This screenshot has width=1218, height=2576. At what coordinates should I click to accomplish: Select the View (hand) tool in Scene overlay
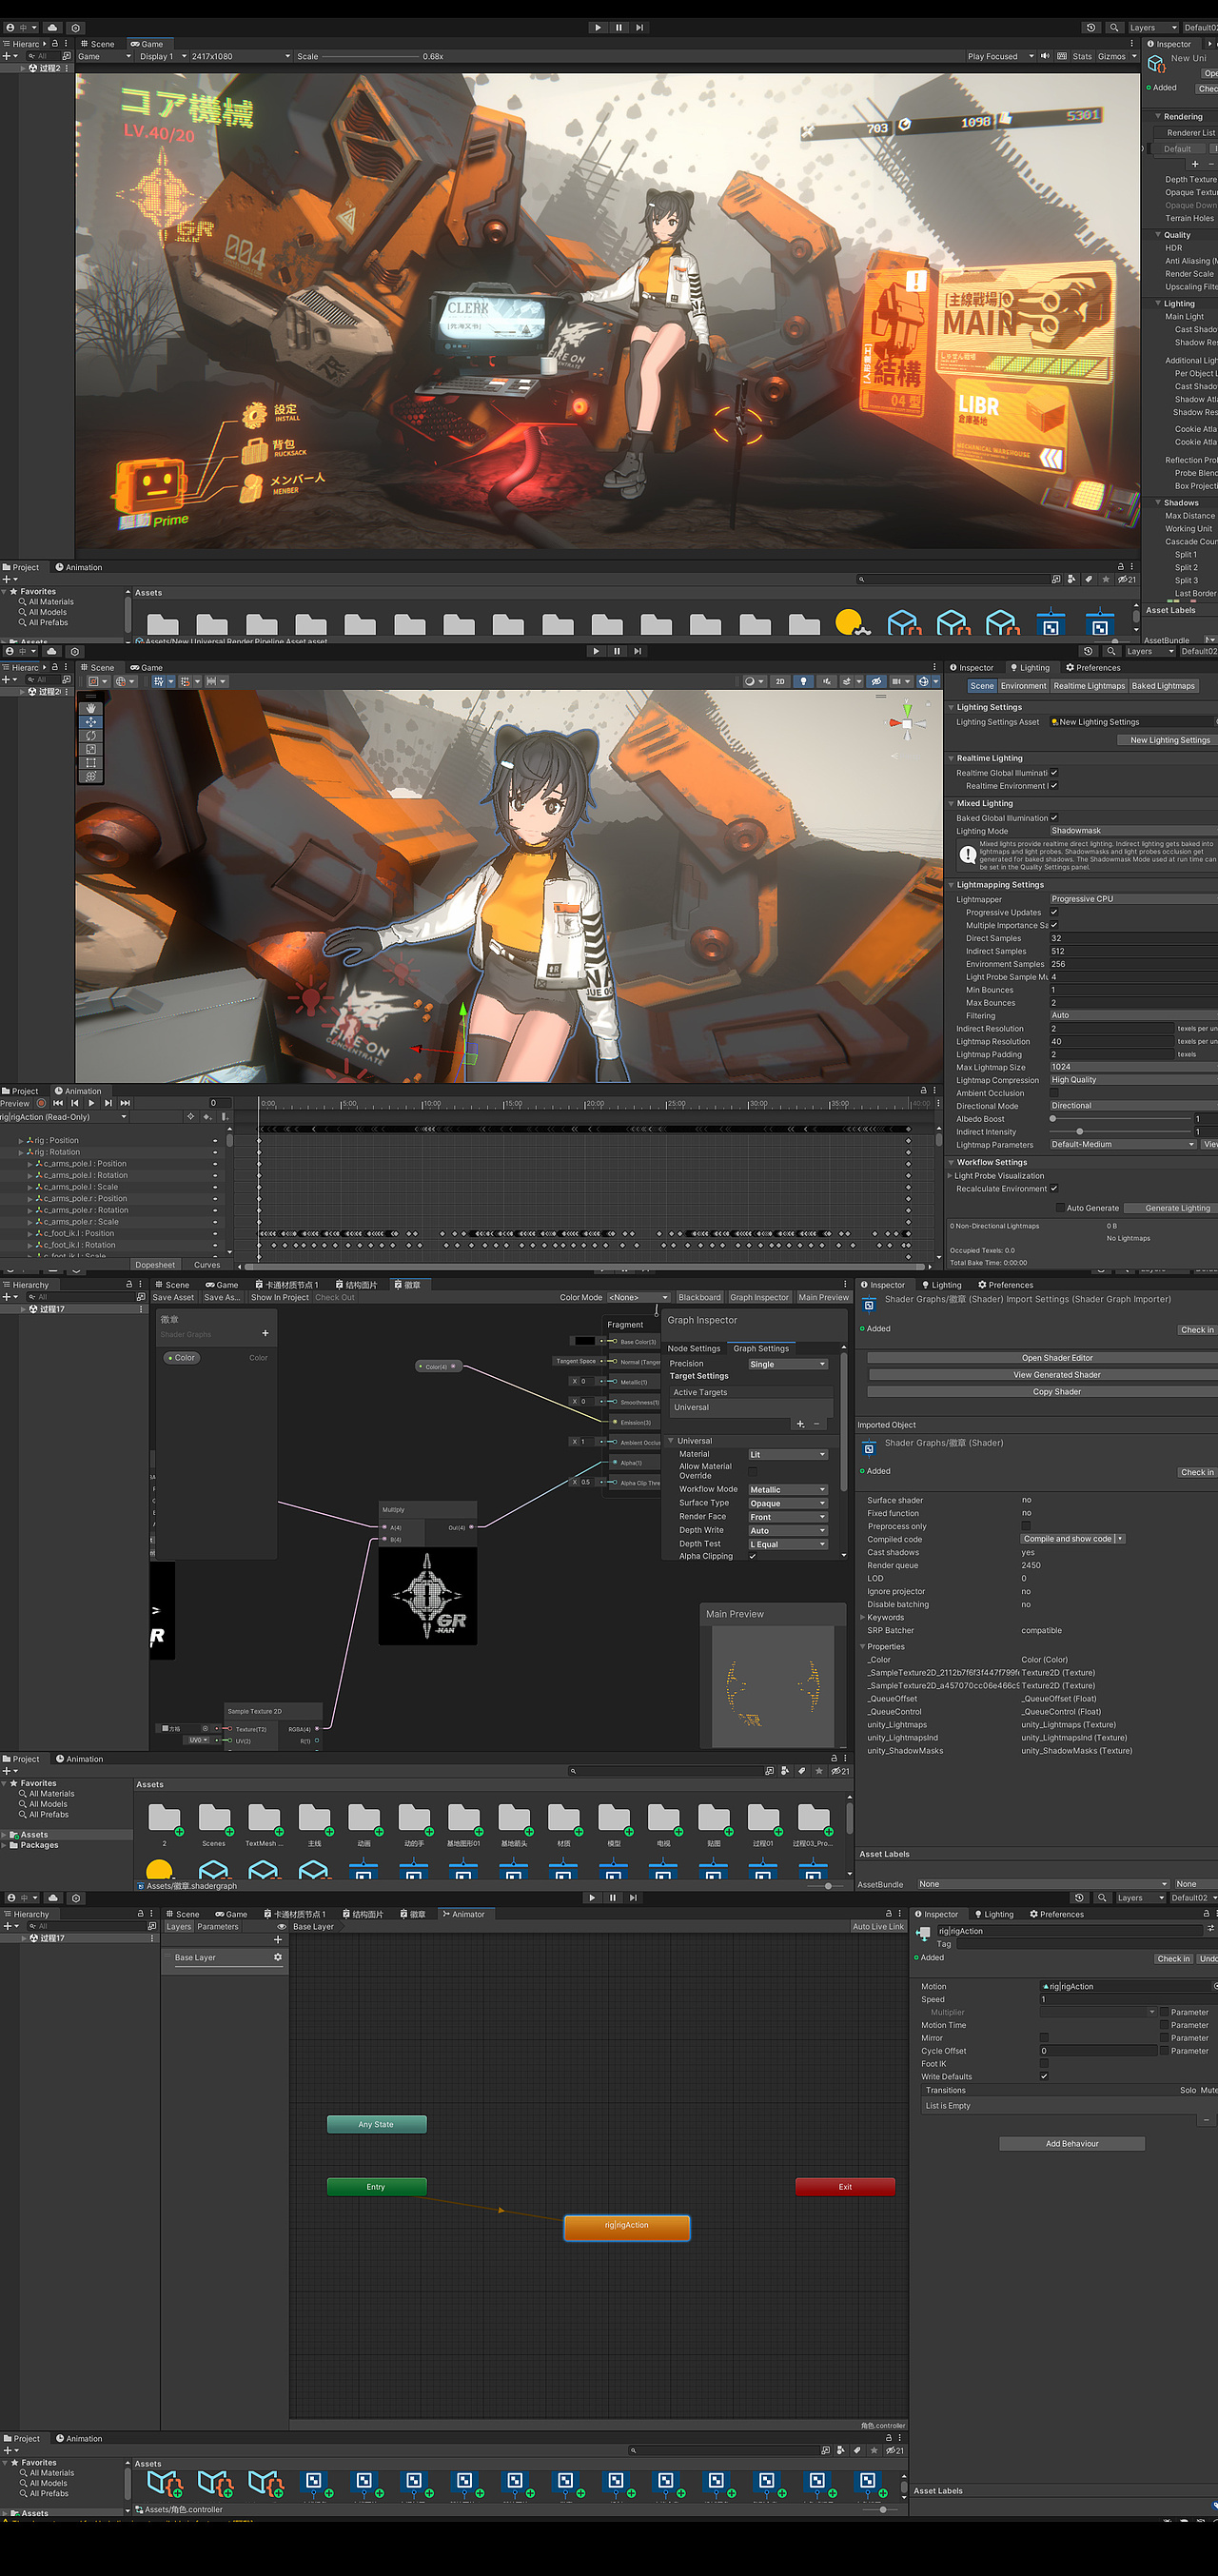click(x=91, y=708)
